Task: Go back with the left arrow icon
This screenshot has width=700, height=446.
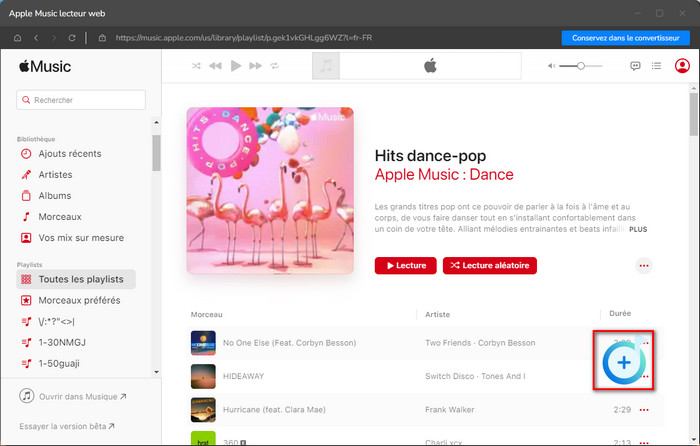Action: tap(36, 38)
